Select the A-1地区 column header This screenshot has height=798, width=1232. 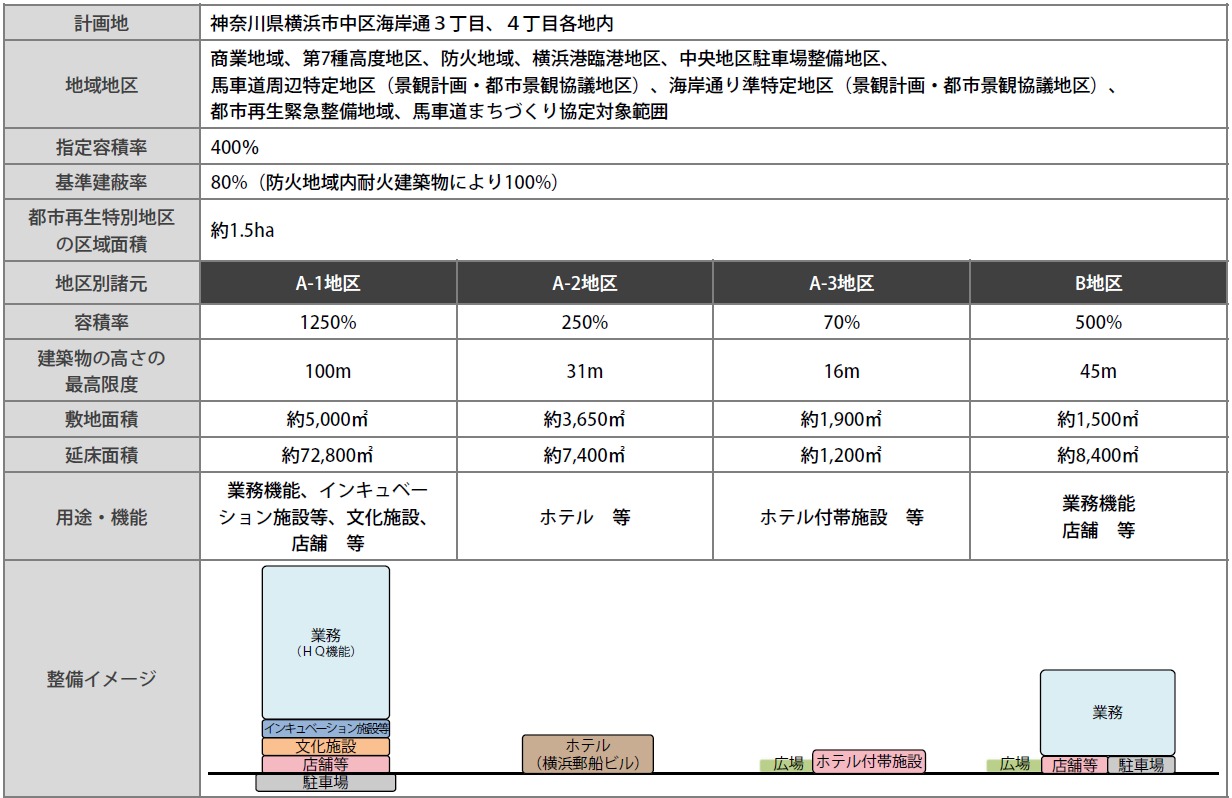coord(329,283)
